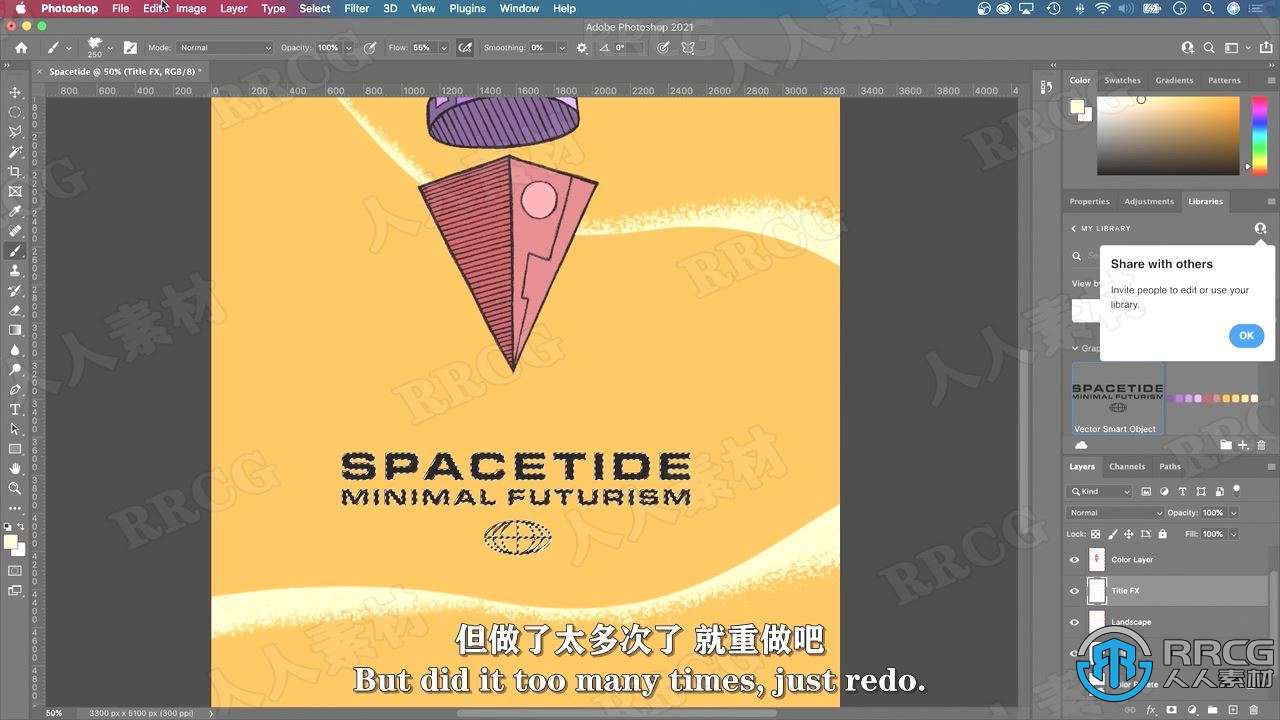Image resolution: width=1280 pixels, height=720 pixels.
Task: Select the Hand tool
Action: pyautogui.click(x=15, y=468)
